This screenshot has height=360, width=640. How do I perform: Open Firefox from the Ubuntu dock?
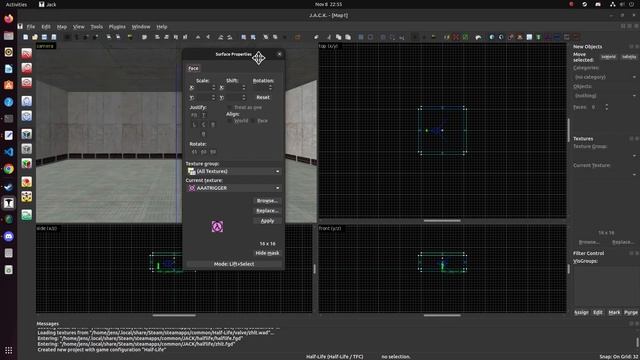(x=9, y=19)
